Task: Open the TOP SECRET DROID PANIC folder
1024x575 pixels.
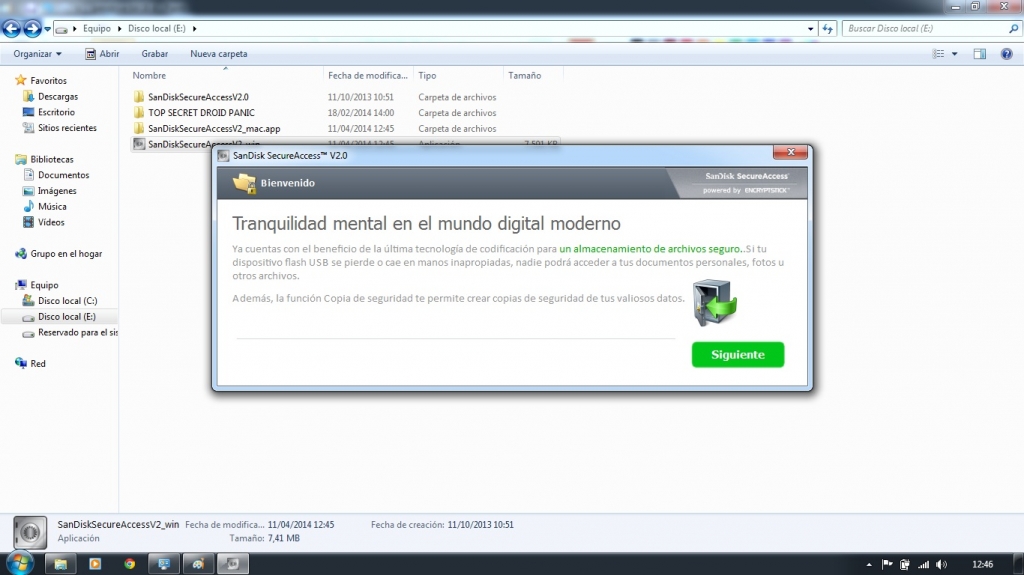Action: coord(201,113)
